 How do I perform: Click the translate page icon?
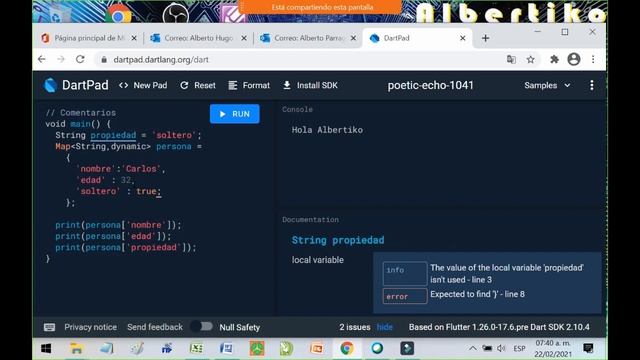pyautogui.click(x=511, y=60)
